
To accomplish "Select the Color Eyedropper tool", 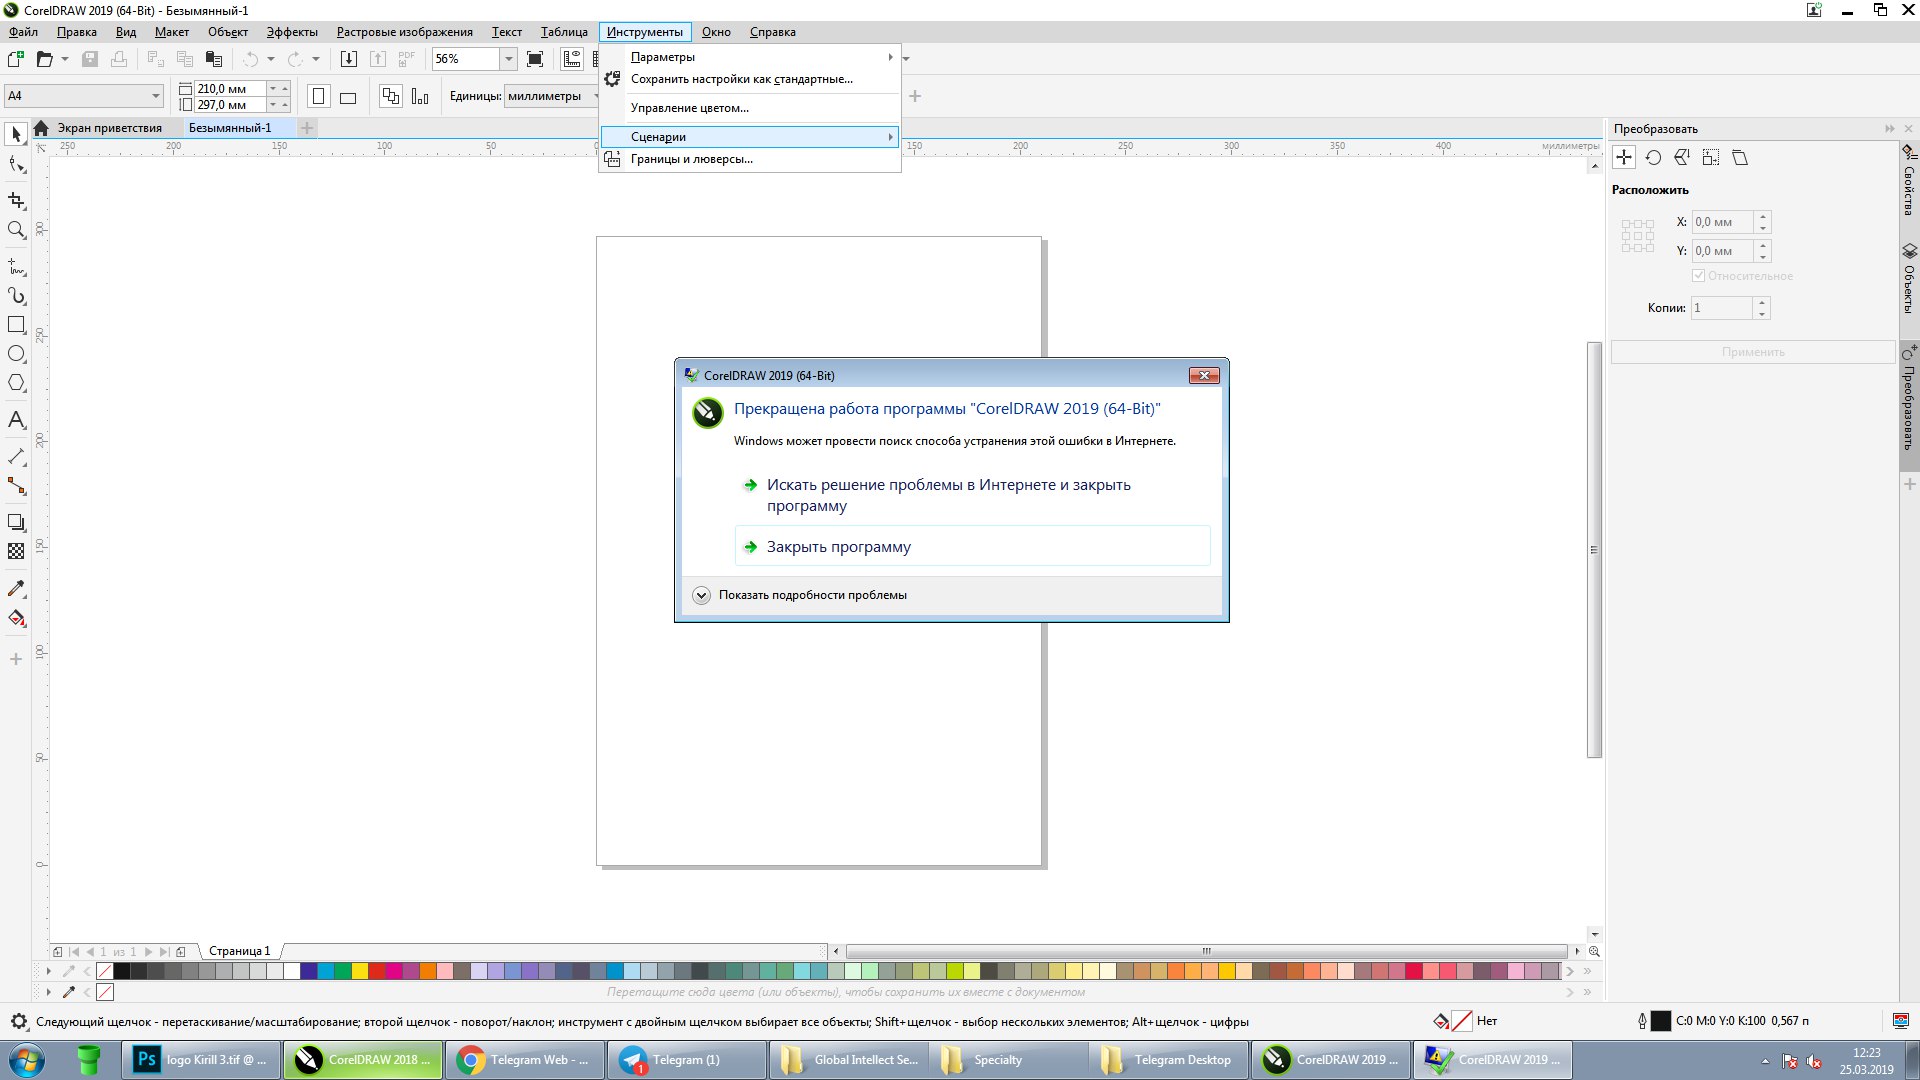I will (x=16, y=588).
